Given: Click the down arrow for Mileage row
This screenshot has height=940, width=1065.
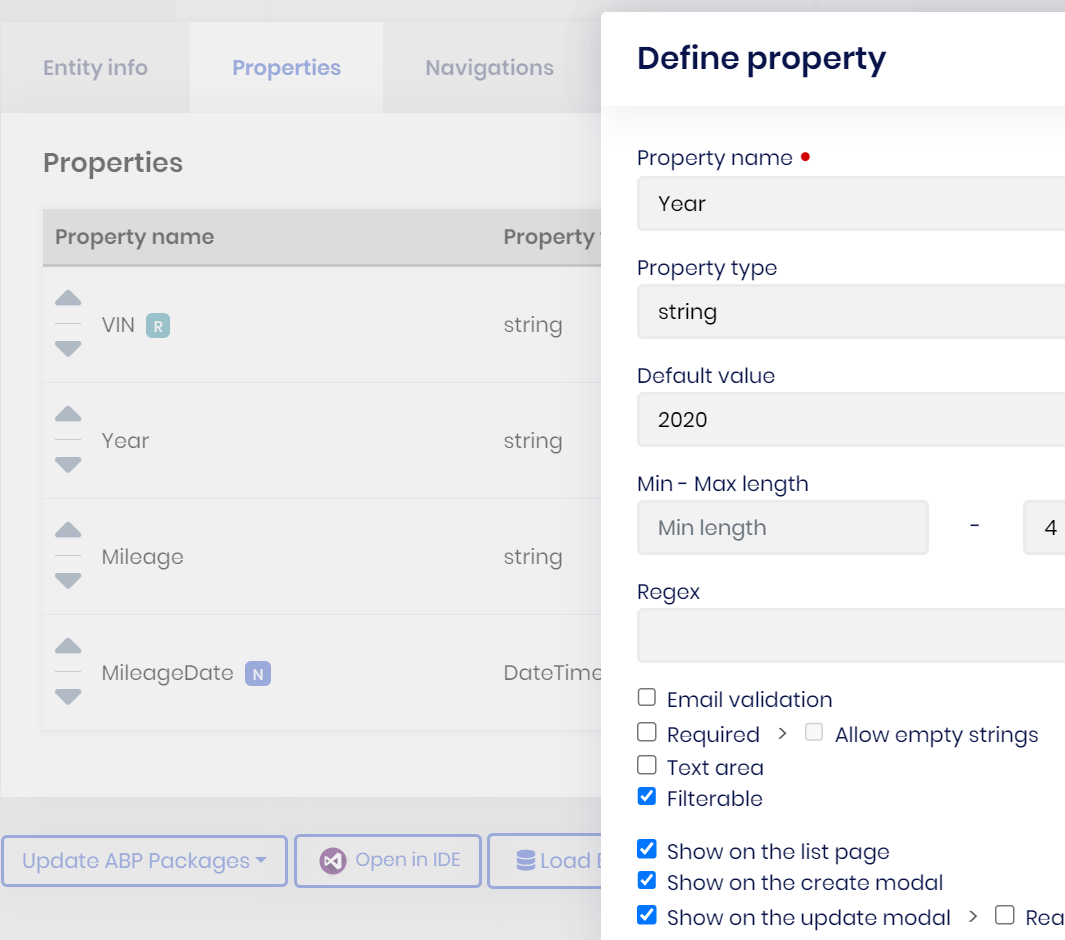Looking at the screenshot, I should point(68,580).
